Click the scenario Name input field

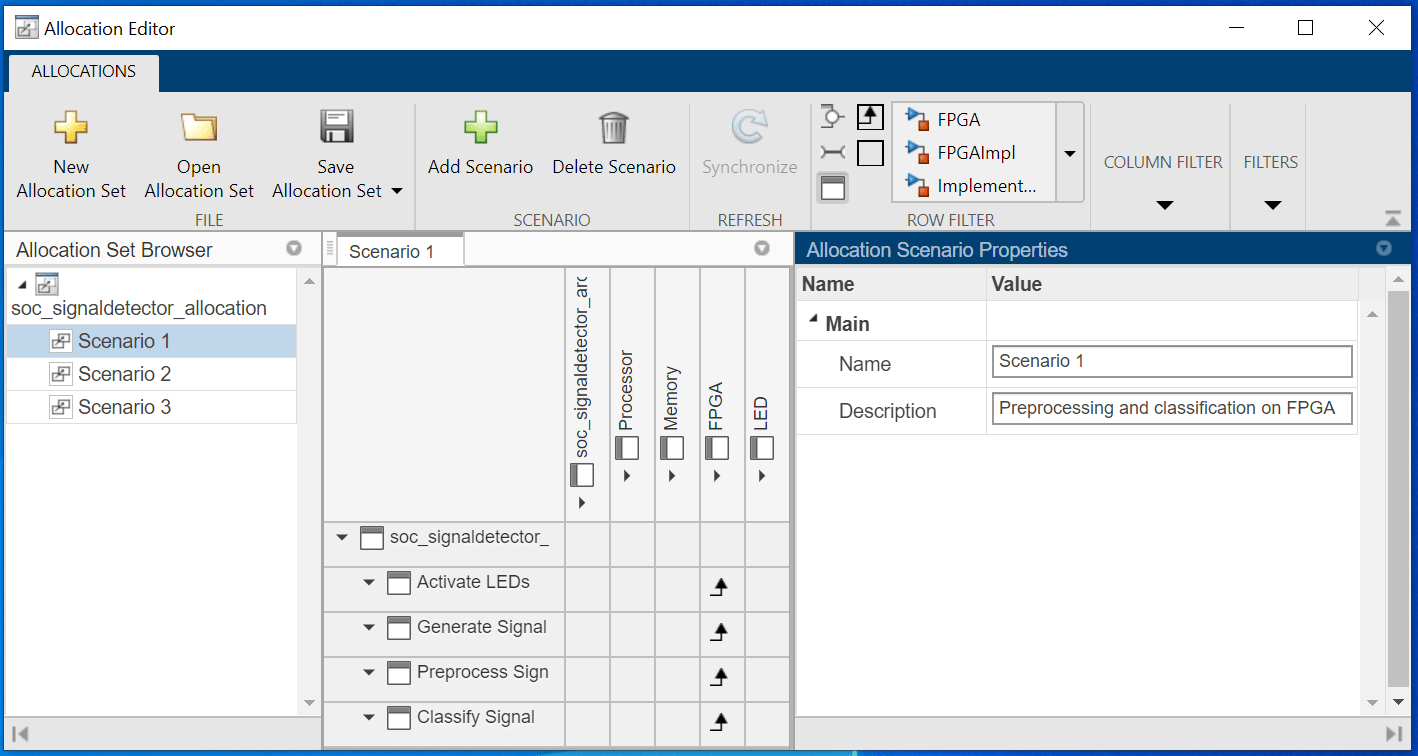(x=1172, y=361)
